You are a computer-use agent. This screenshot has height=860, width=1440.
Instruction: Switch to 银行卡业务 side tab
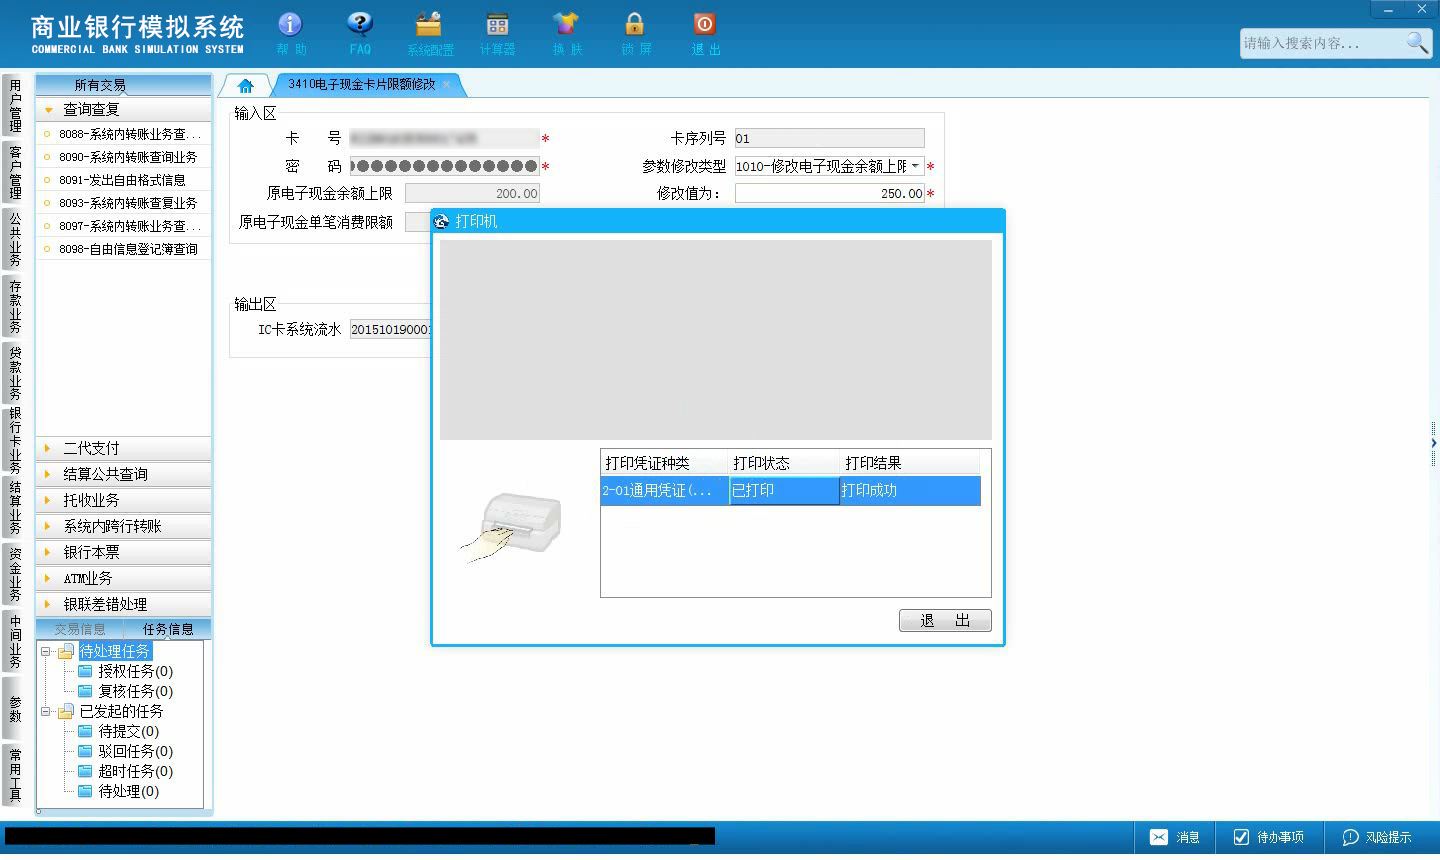pos(14,440)
